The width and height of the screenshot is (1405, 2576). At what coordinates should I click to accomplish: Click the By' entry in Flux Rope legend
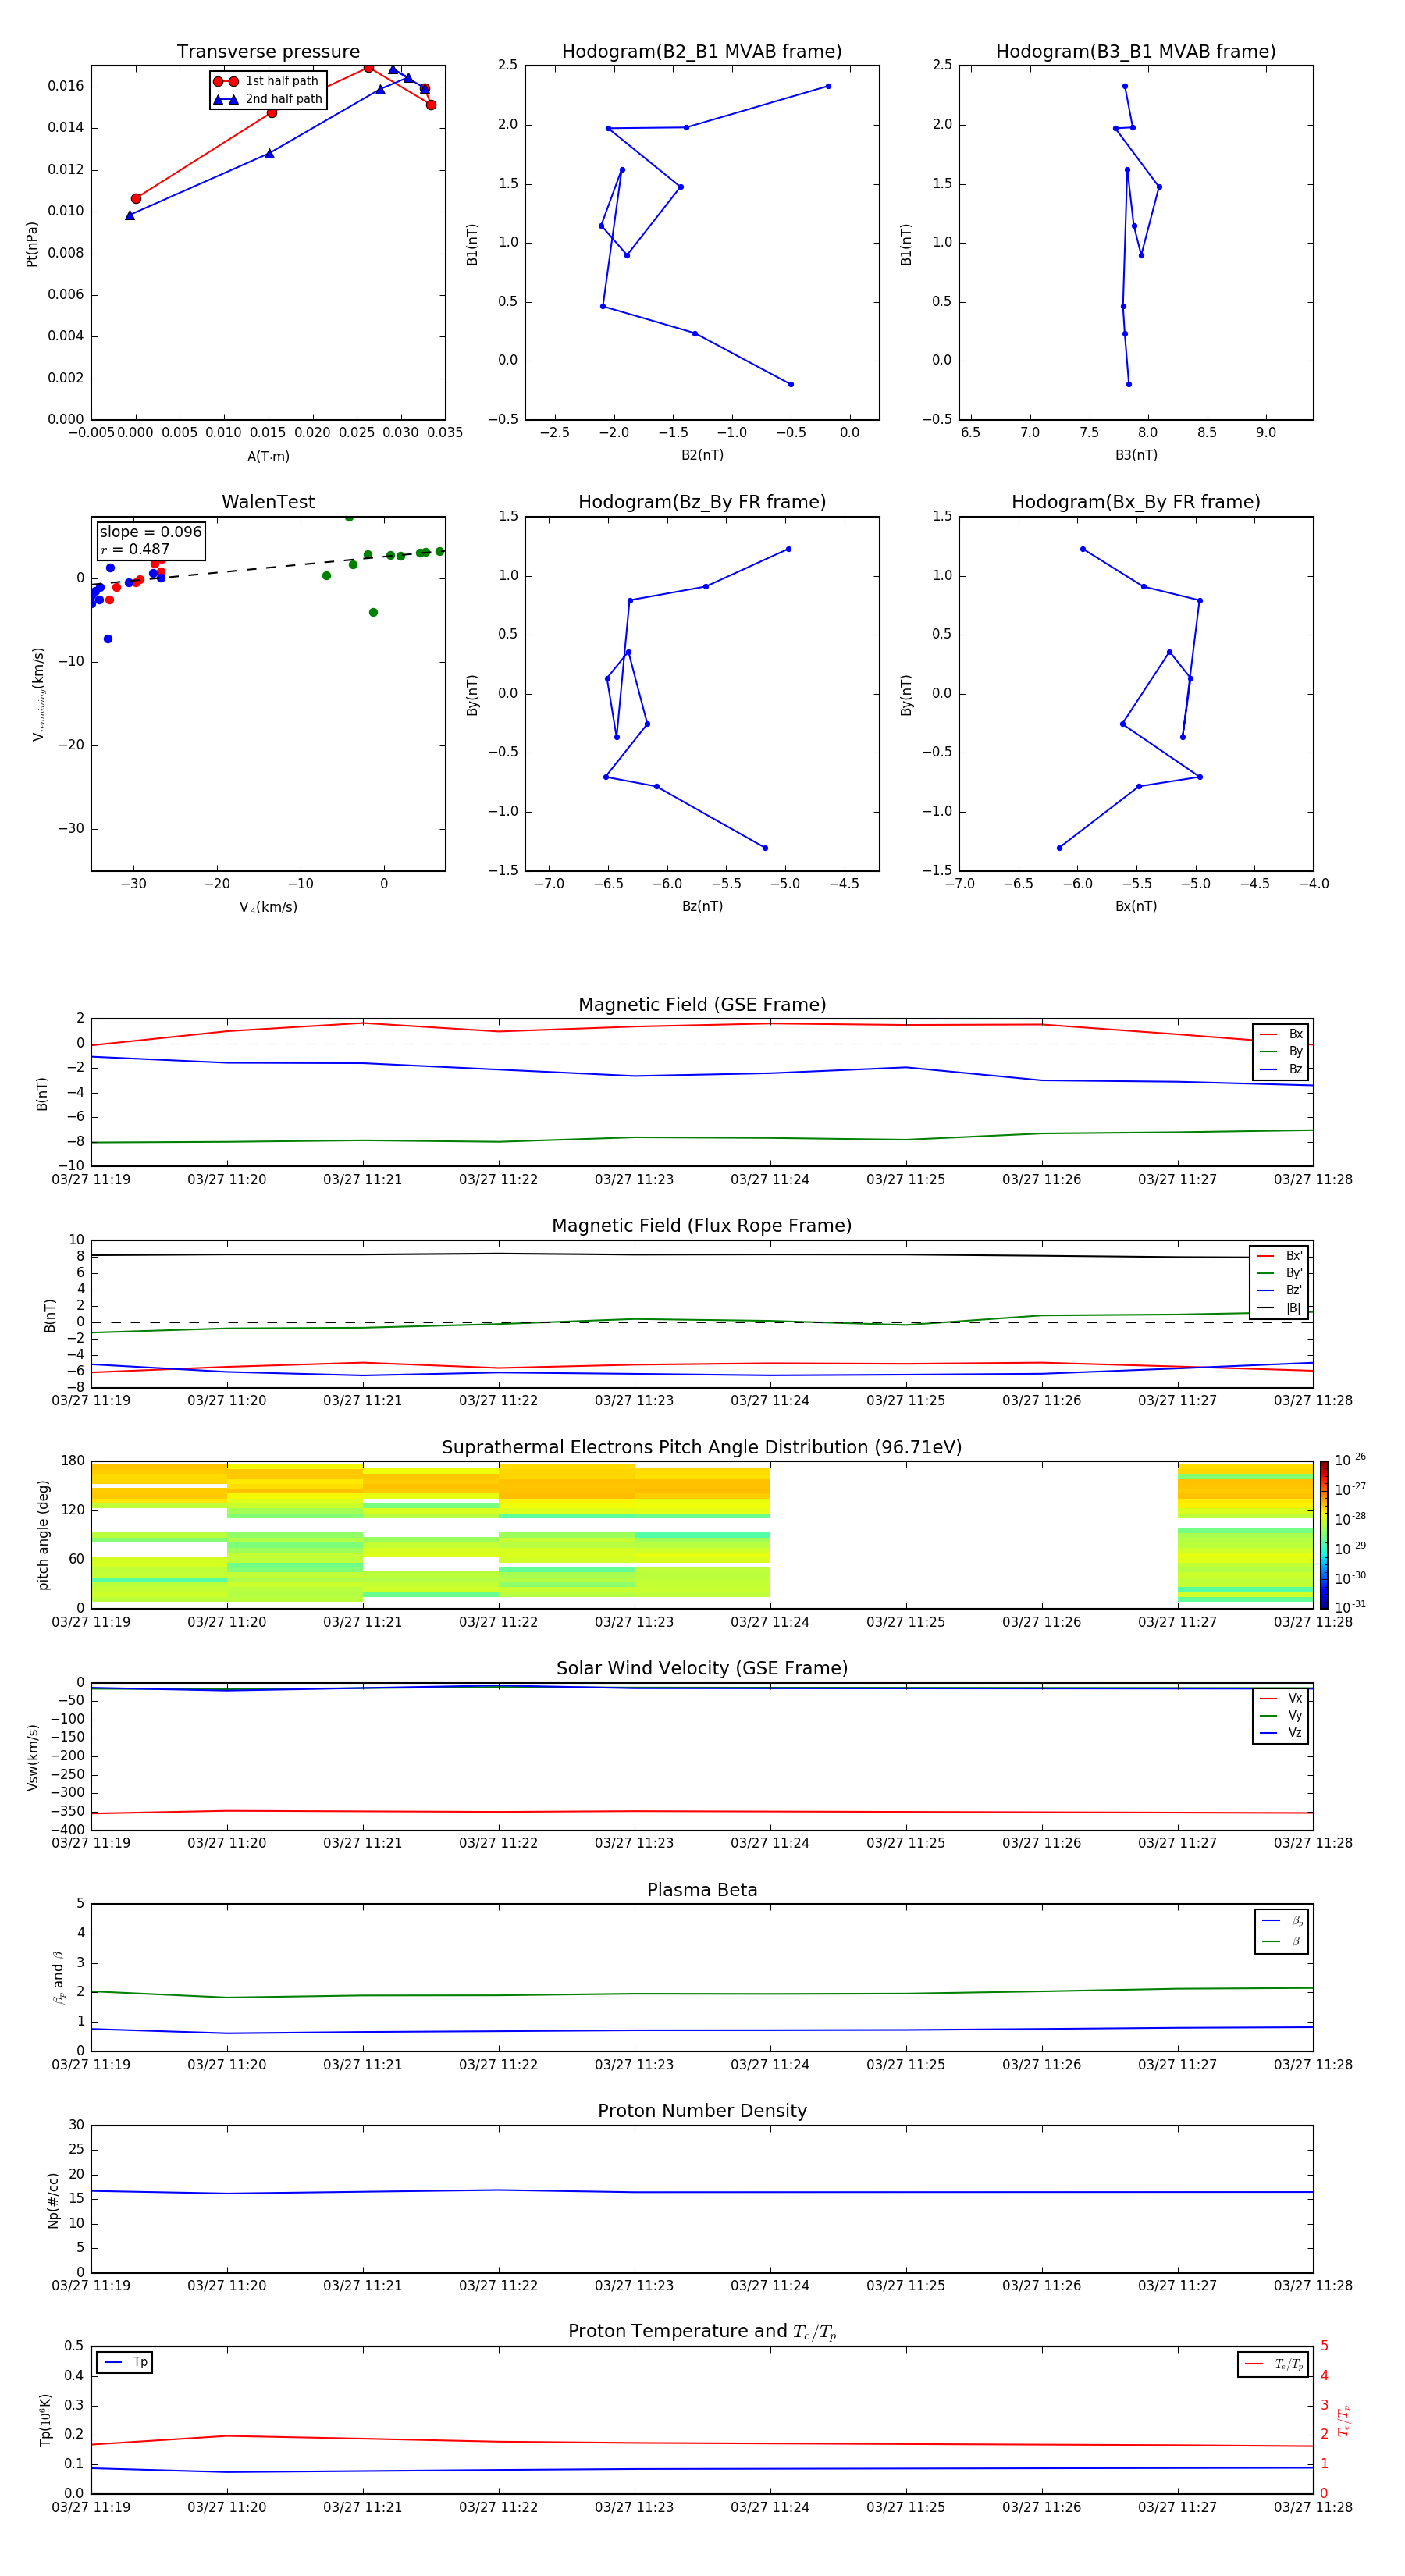pyautogui.click(x=1280, y=1273)
